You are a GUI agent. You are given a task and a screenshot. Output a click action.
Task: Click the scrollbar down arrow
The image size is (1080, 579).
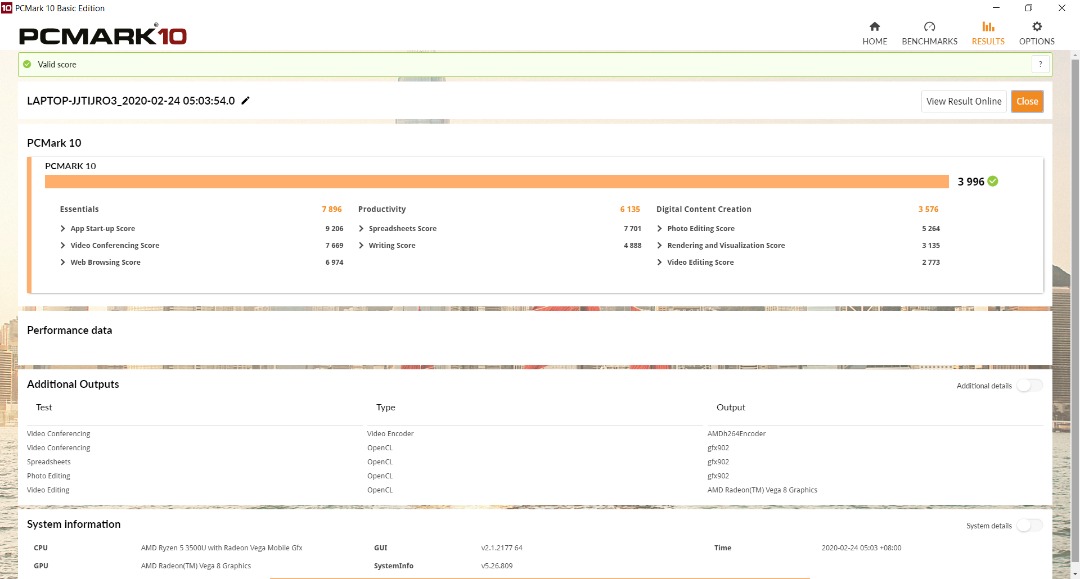[x=1074, y=573]
